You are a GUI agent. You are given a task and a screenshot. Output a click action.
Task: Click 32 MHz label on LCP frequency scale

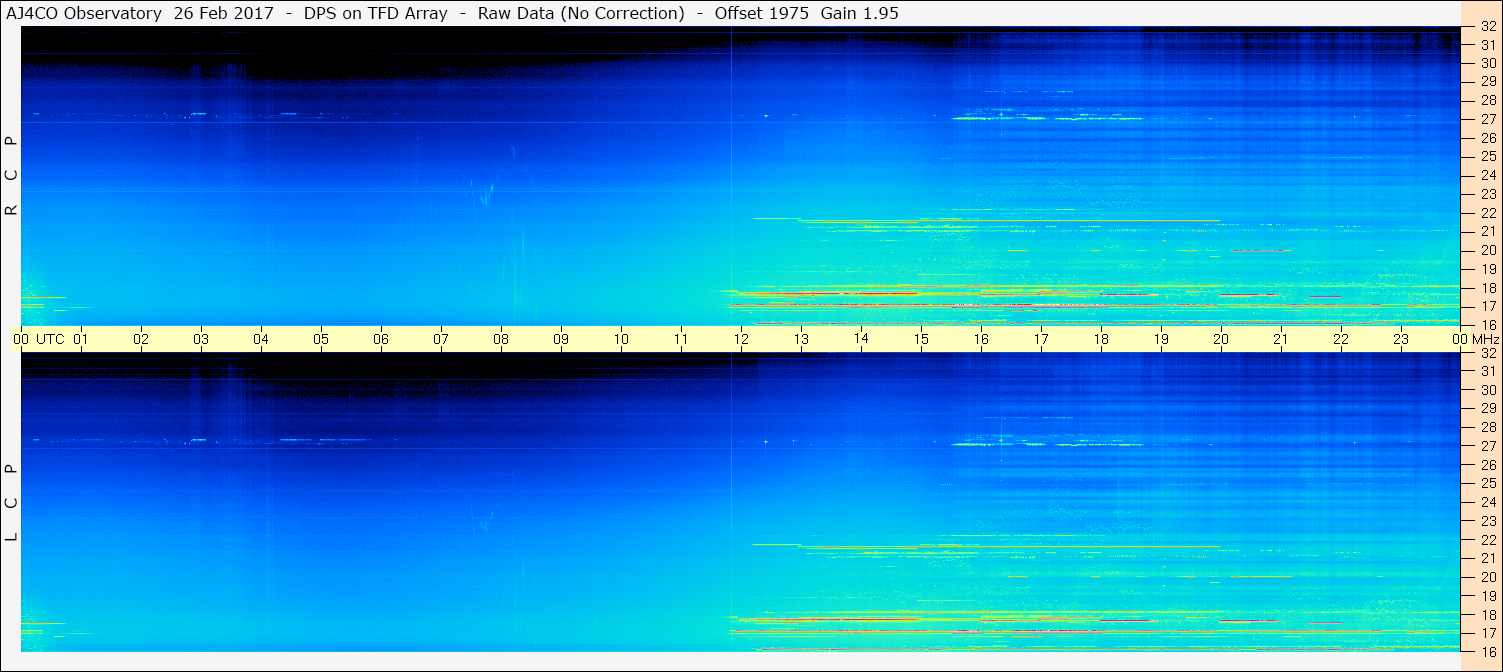click(1487, 353)
